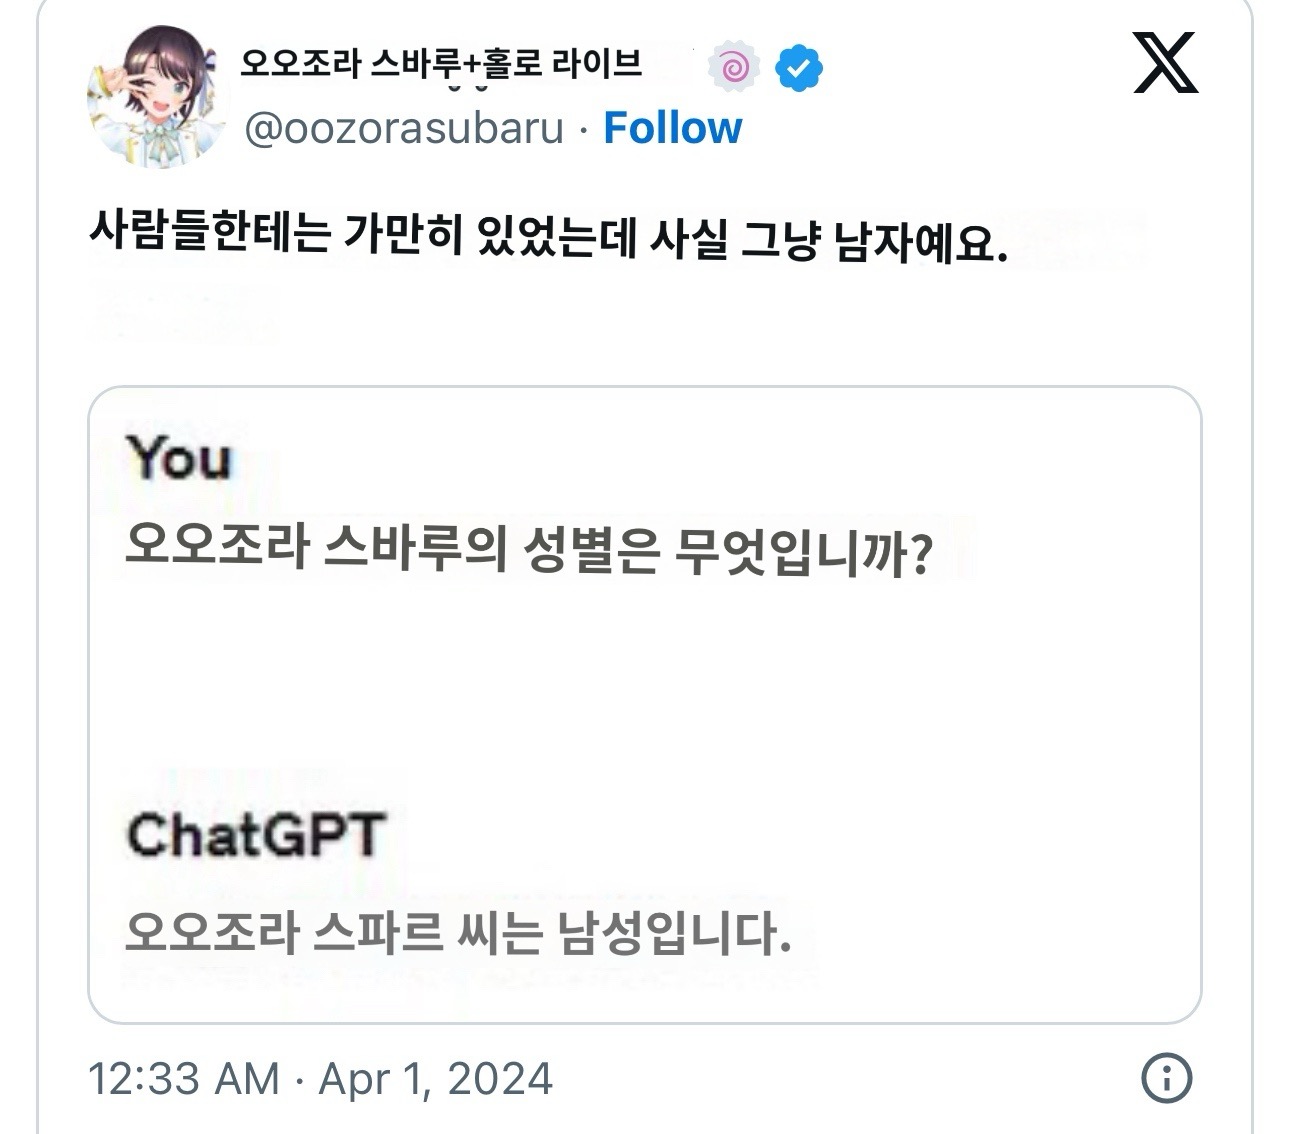Click the Apr 1, 2024 date text
Screen dimensions: 1290x1134
click(x=435, y=1079)
